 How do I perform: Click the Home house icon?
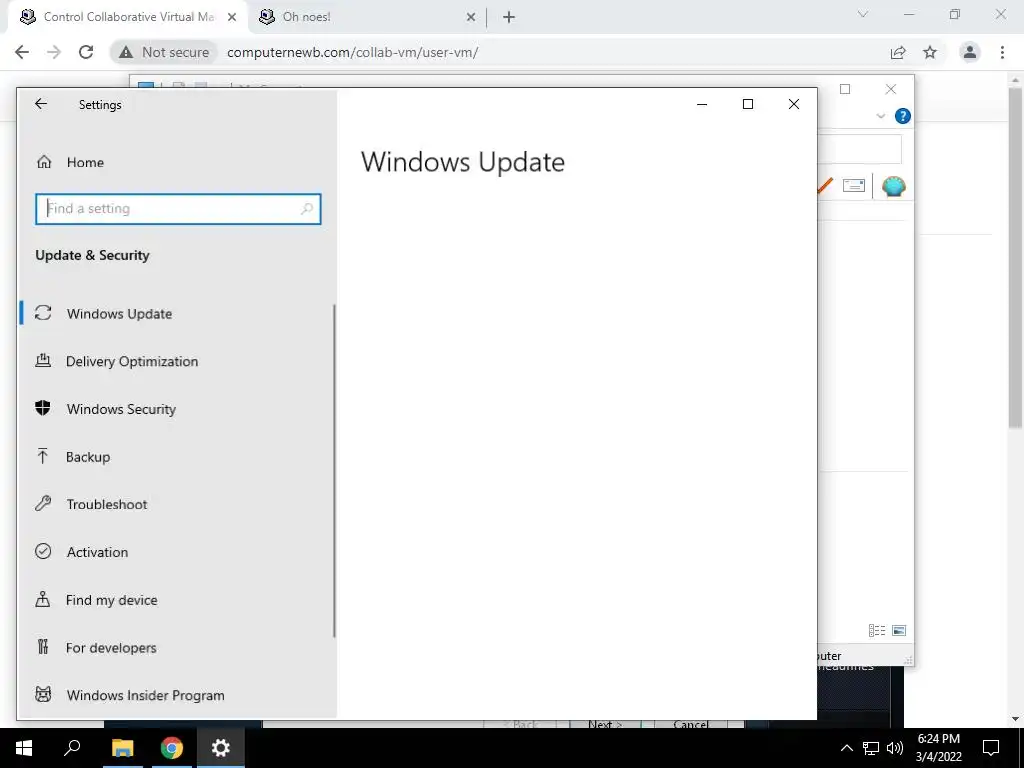(44, 162)
